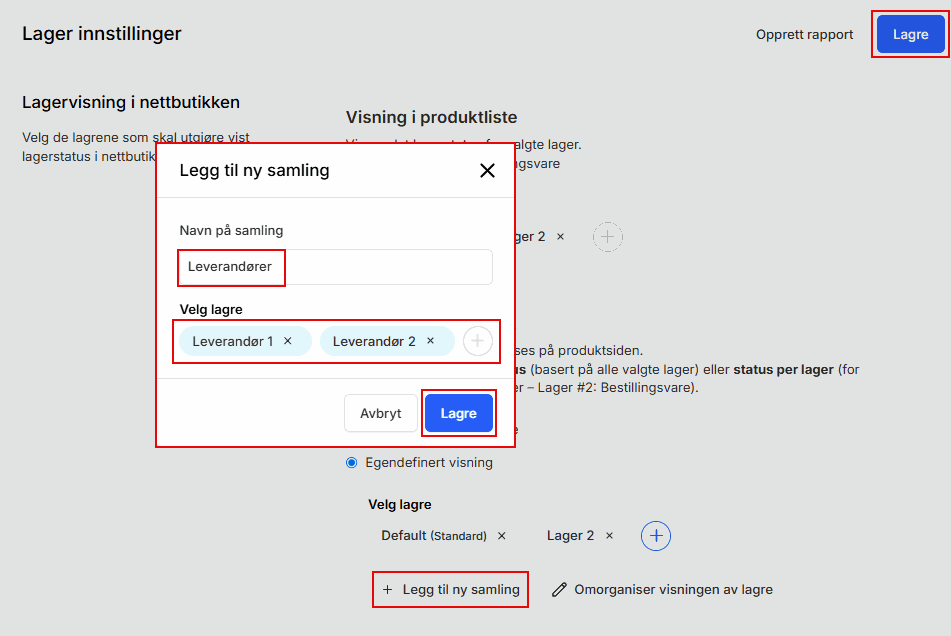Remove Lager 2 in Visning i produktliste
The width and height of the screenshot is (951, 636).
[x=561, y=237]
